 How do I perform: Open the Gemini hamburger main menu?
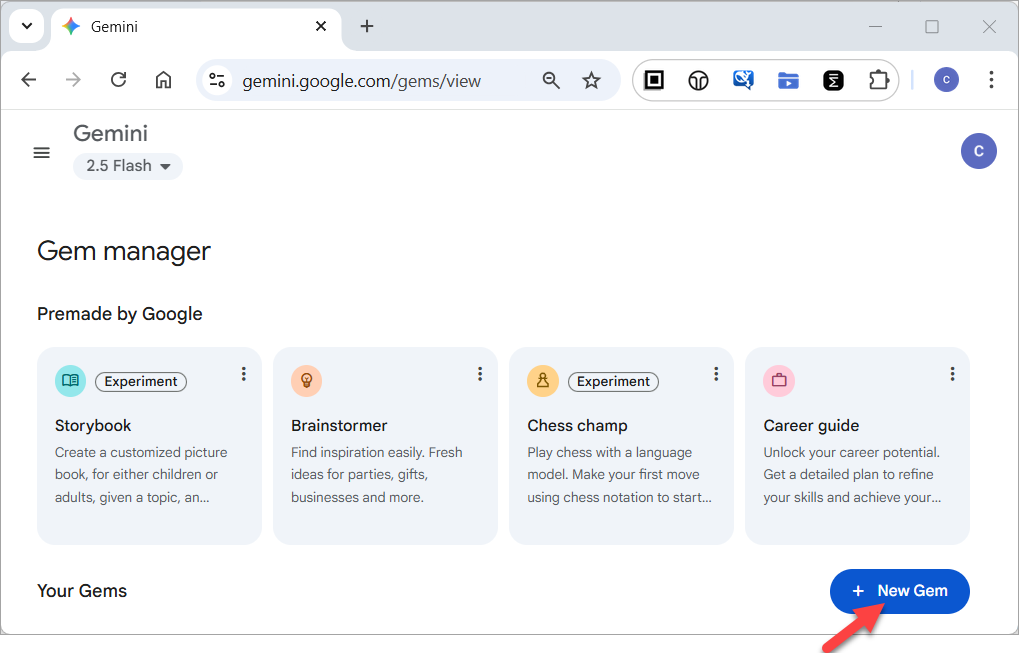tap(42, 153)
